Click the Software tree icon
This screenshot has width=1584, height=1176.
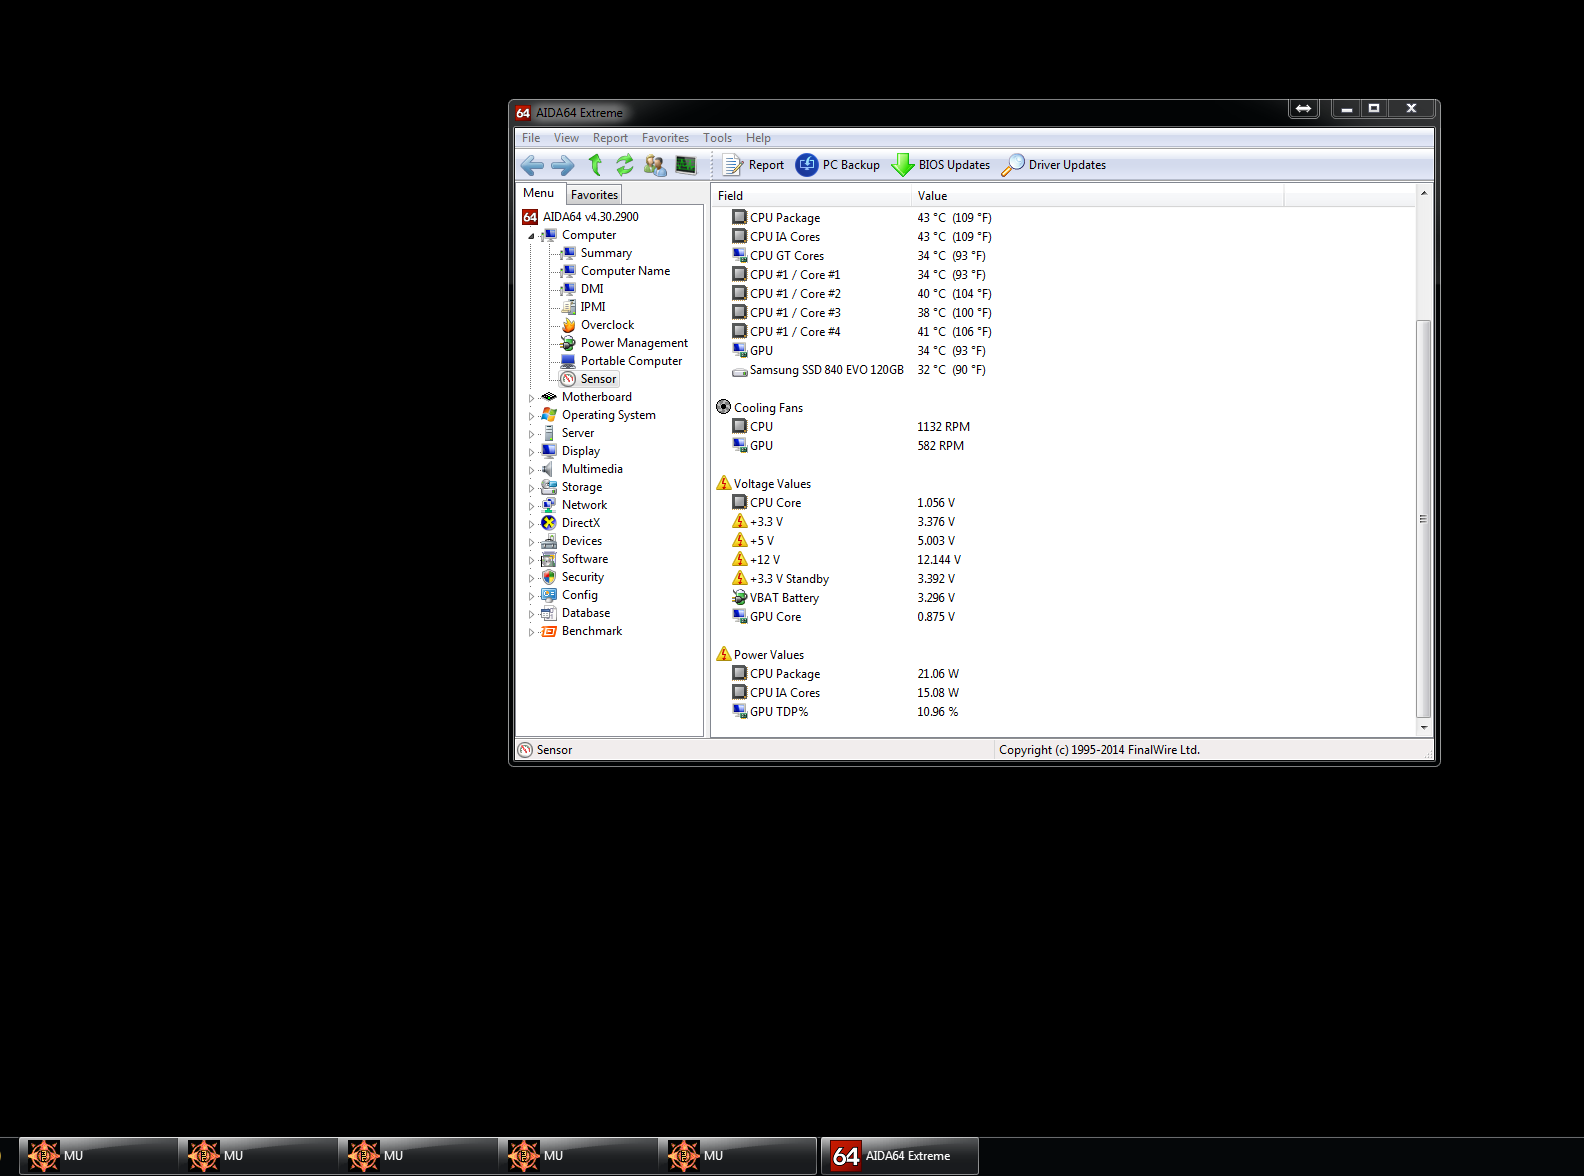(x=549, y=559)
